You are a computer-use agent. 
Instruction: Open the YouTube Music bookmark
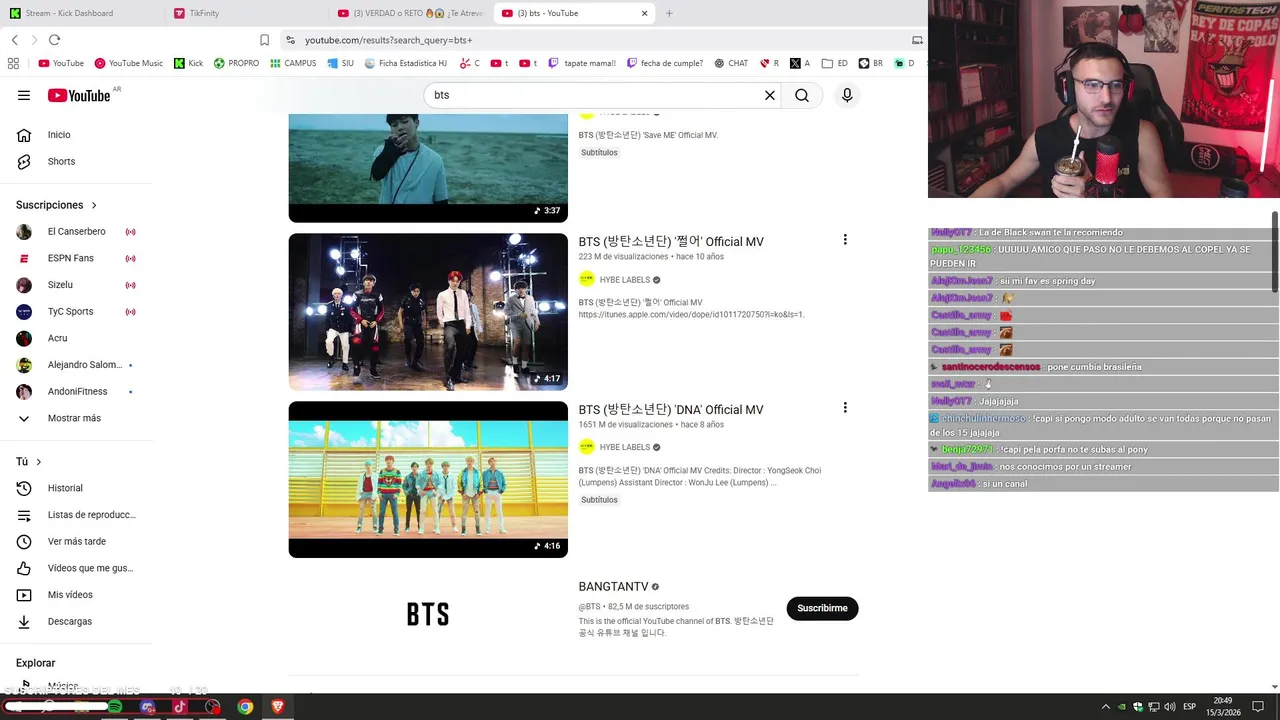(129, 63)
